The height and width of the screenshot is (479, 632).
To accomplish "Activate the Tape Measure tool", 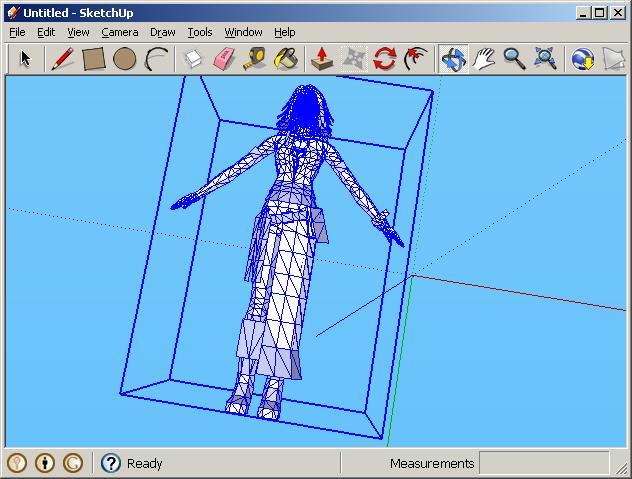I will [255, 59].
